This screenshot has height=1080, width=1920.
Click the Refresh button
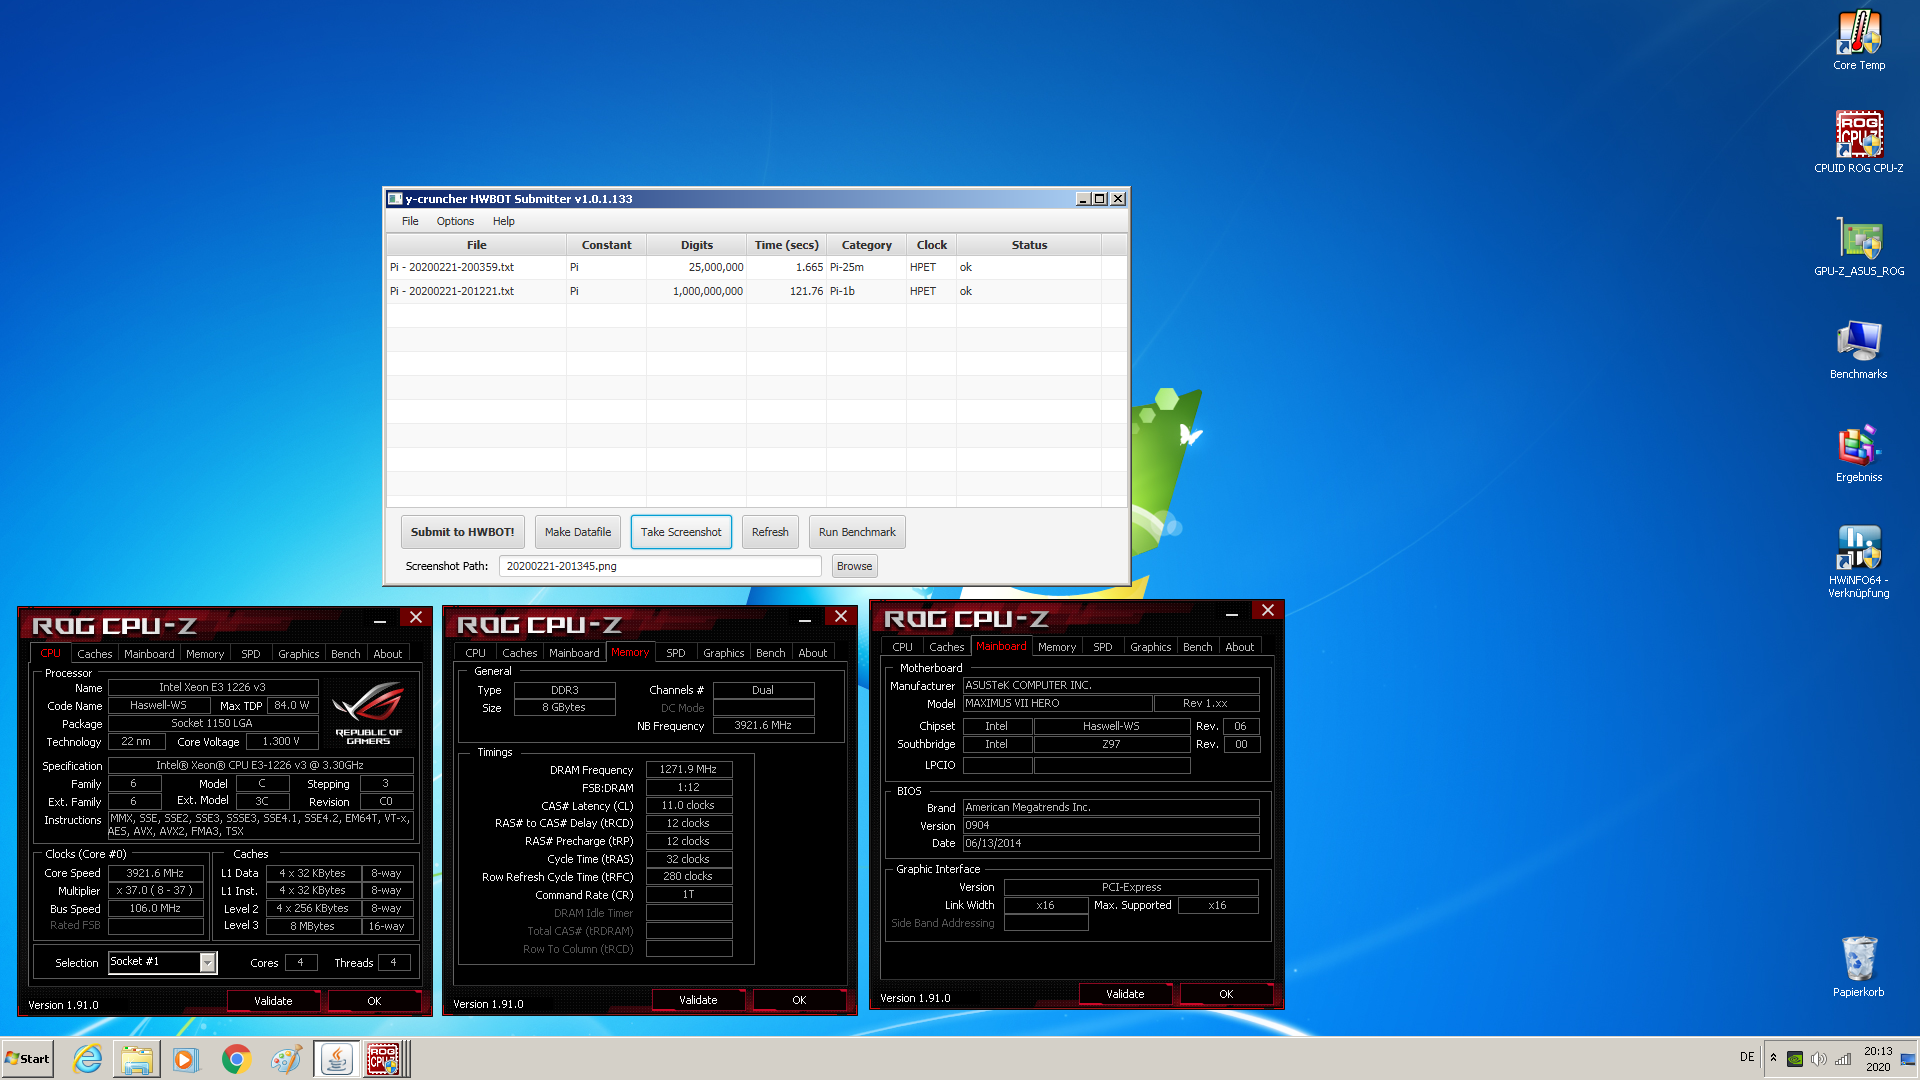coord(770,532)
